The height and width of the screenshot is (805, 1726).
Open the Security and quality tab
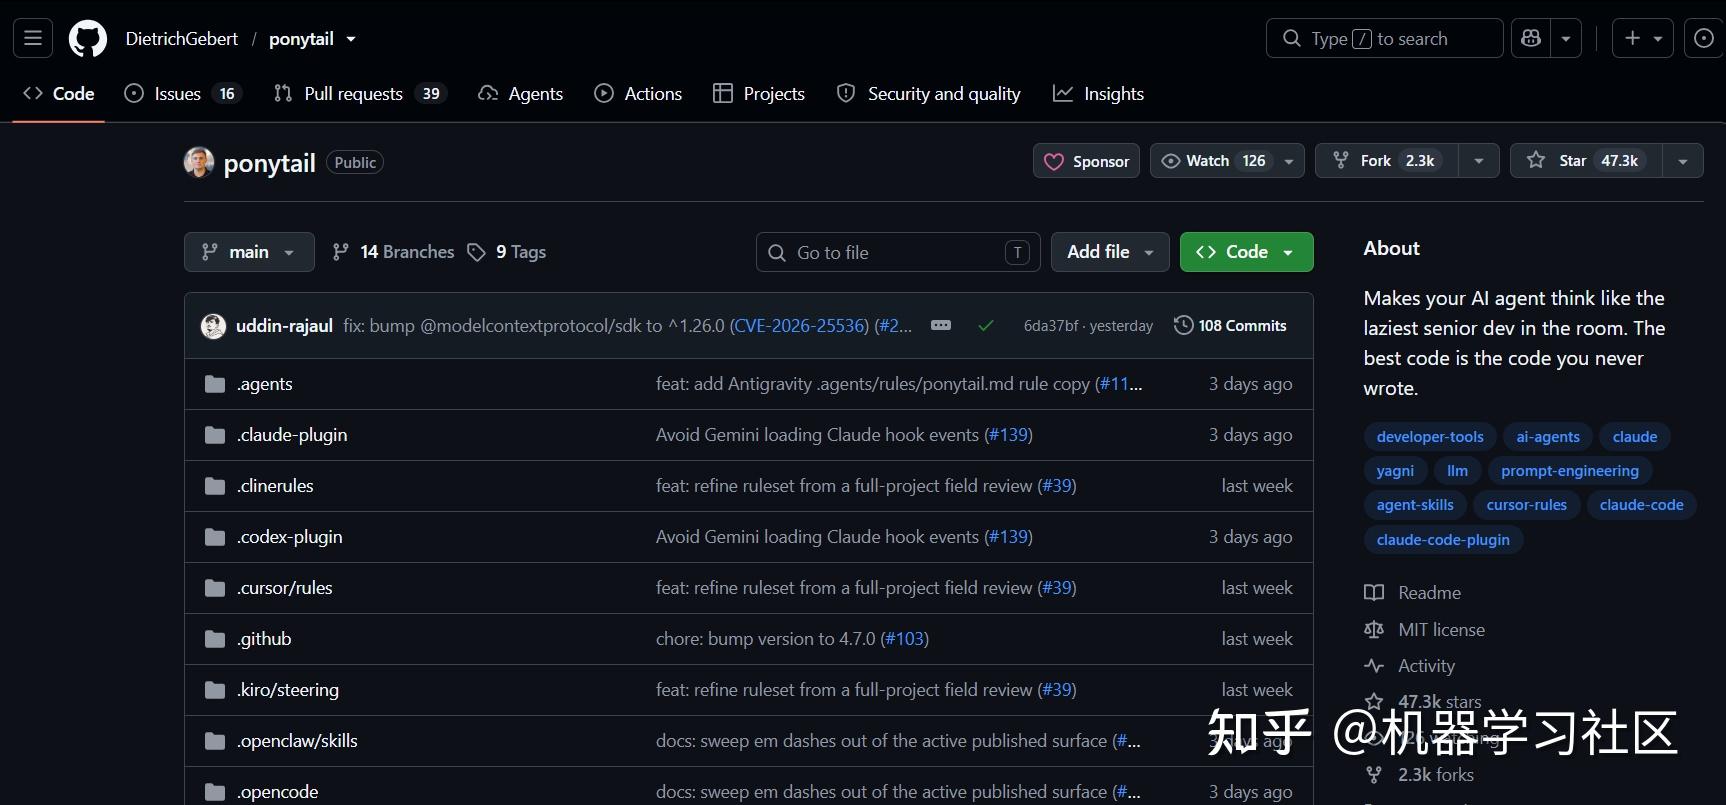(x=929, y=94)
